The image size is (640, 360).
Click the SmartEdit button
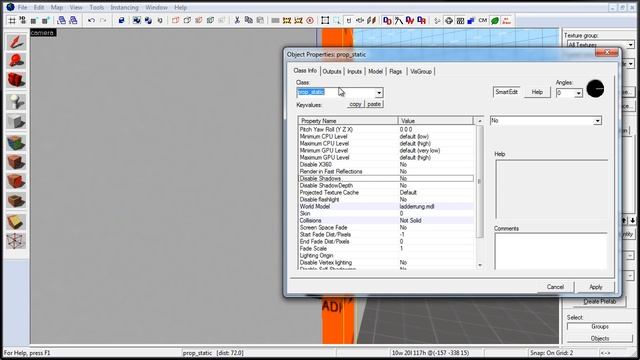point(507,92)
